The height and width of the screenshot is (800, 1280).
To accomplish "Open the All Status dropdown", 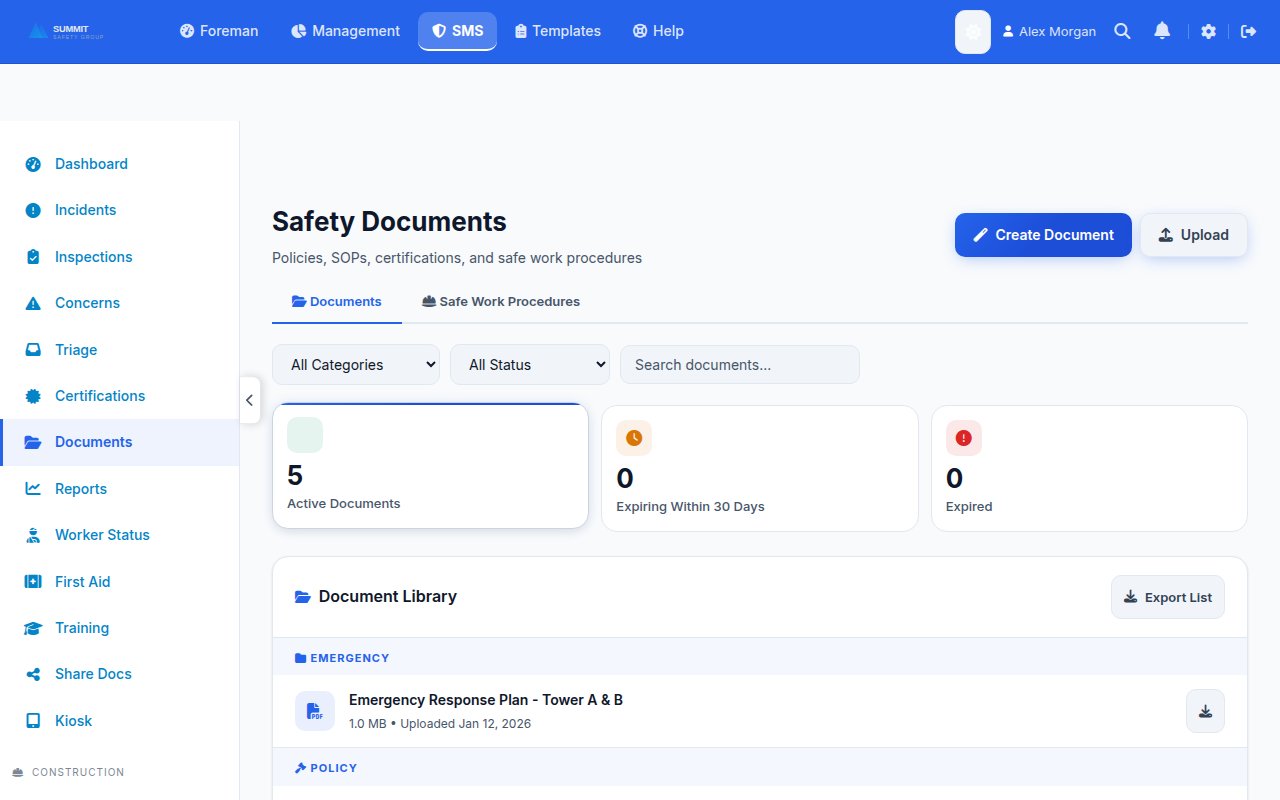I will pos(530,364).
